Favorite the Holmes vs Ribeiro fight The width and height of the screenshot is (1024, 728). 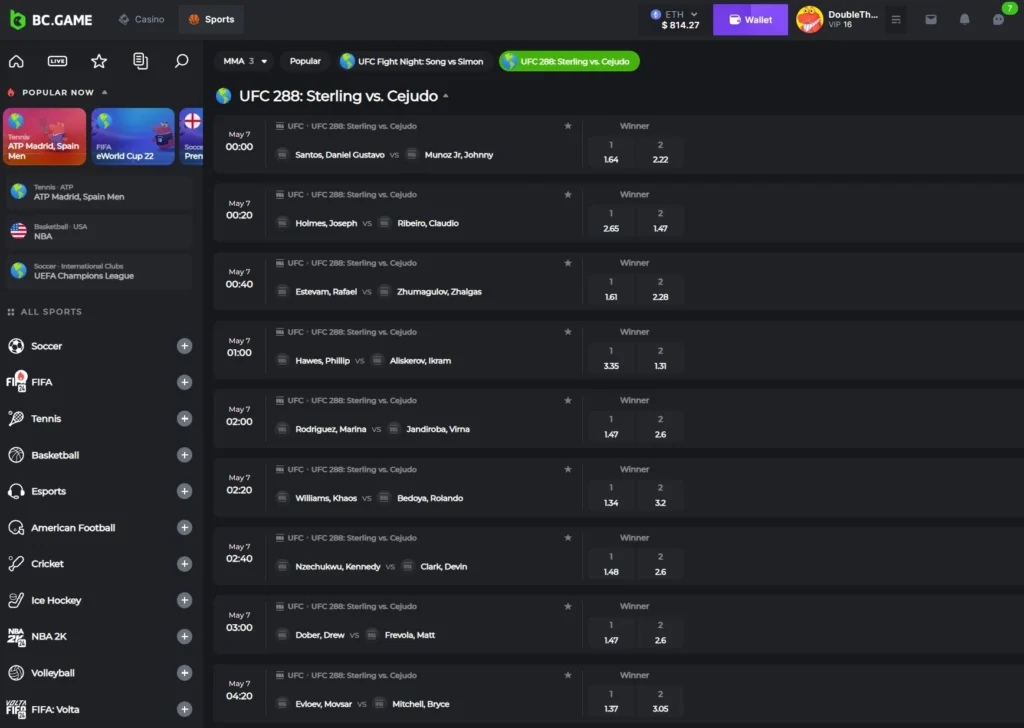point(568,195)
